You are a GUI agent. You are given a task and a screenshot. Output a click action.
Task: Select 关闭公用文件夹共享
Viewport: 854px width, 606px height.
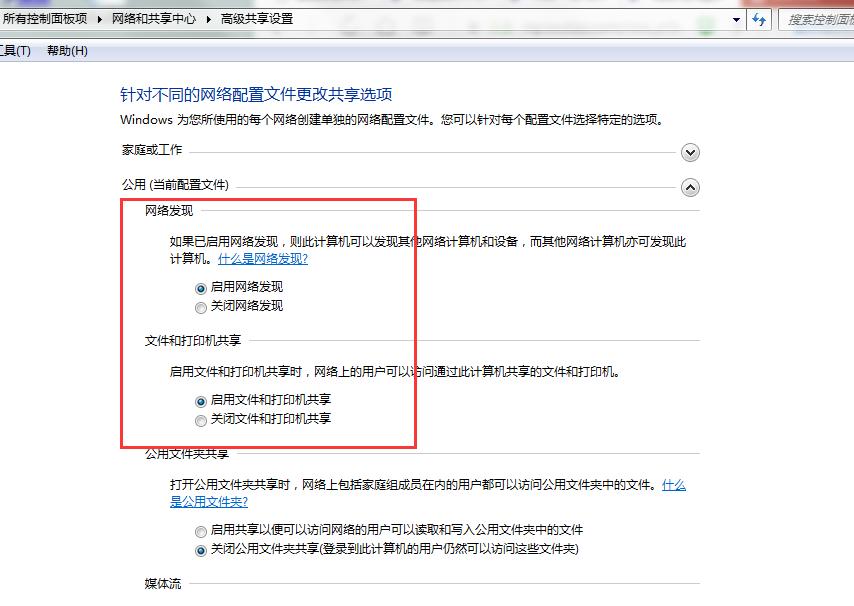coord(200,549)
